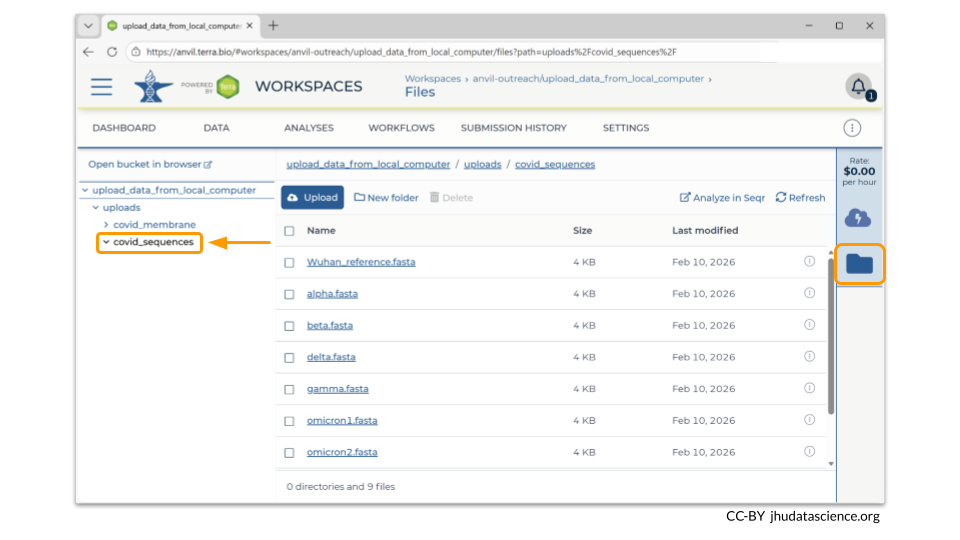
Task: Open bucket in browser link
Action: coord(150,164)
